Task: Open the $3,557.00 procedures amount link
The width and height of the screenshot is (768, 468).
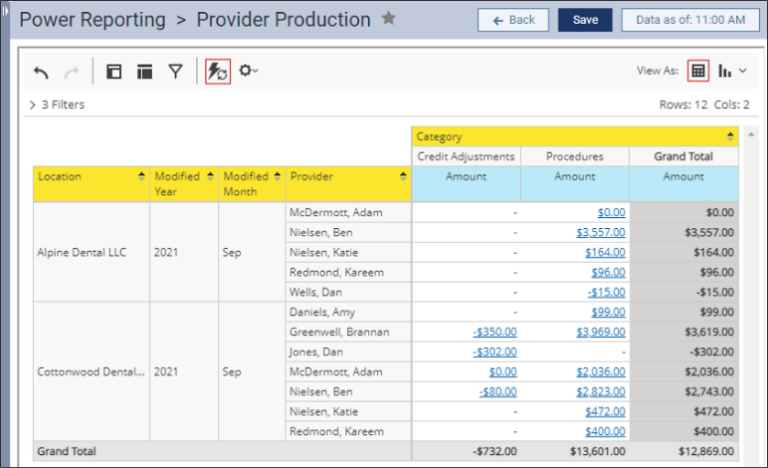Action: (x=600, y=232)
